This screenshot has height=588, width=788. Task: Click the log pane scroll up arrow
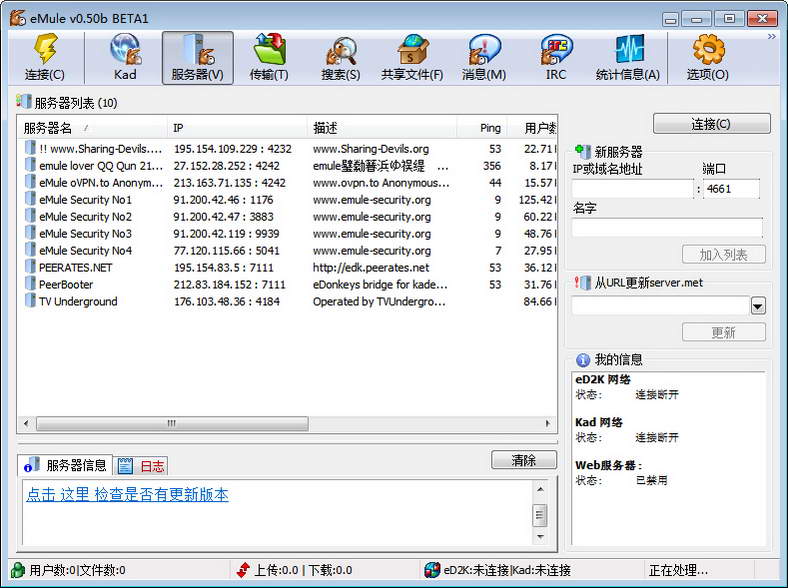[x=540, y=489]
